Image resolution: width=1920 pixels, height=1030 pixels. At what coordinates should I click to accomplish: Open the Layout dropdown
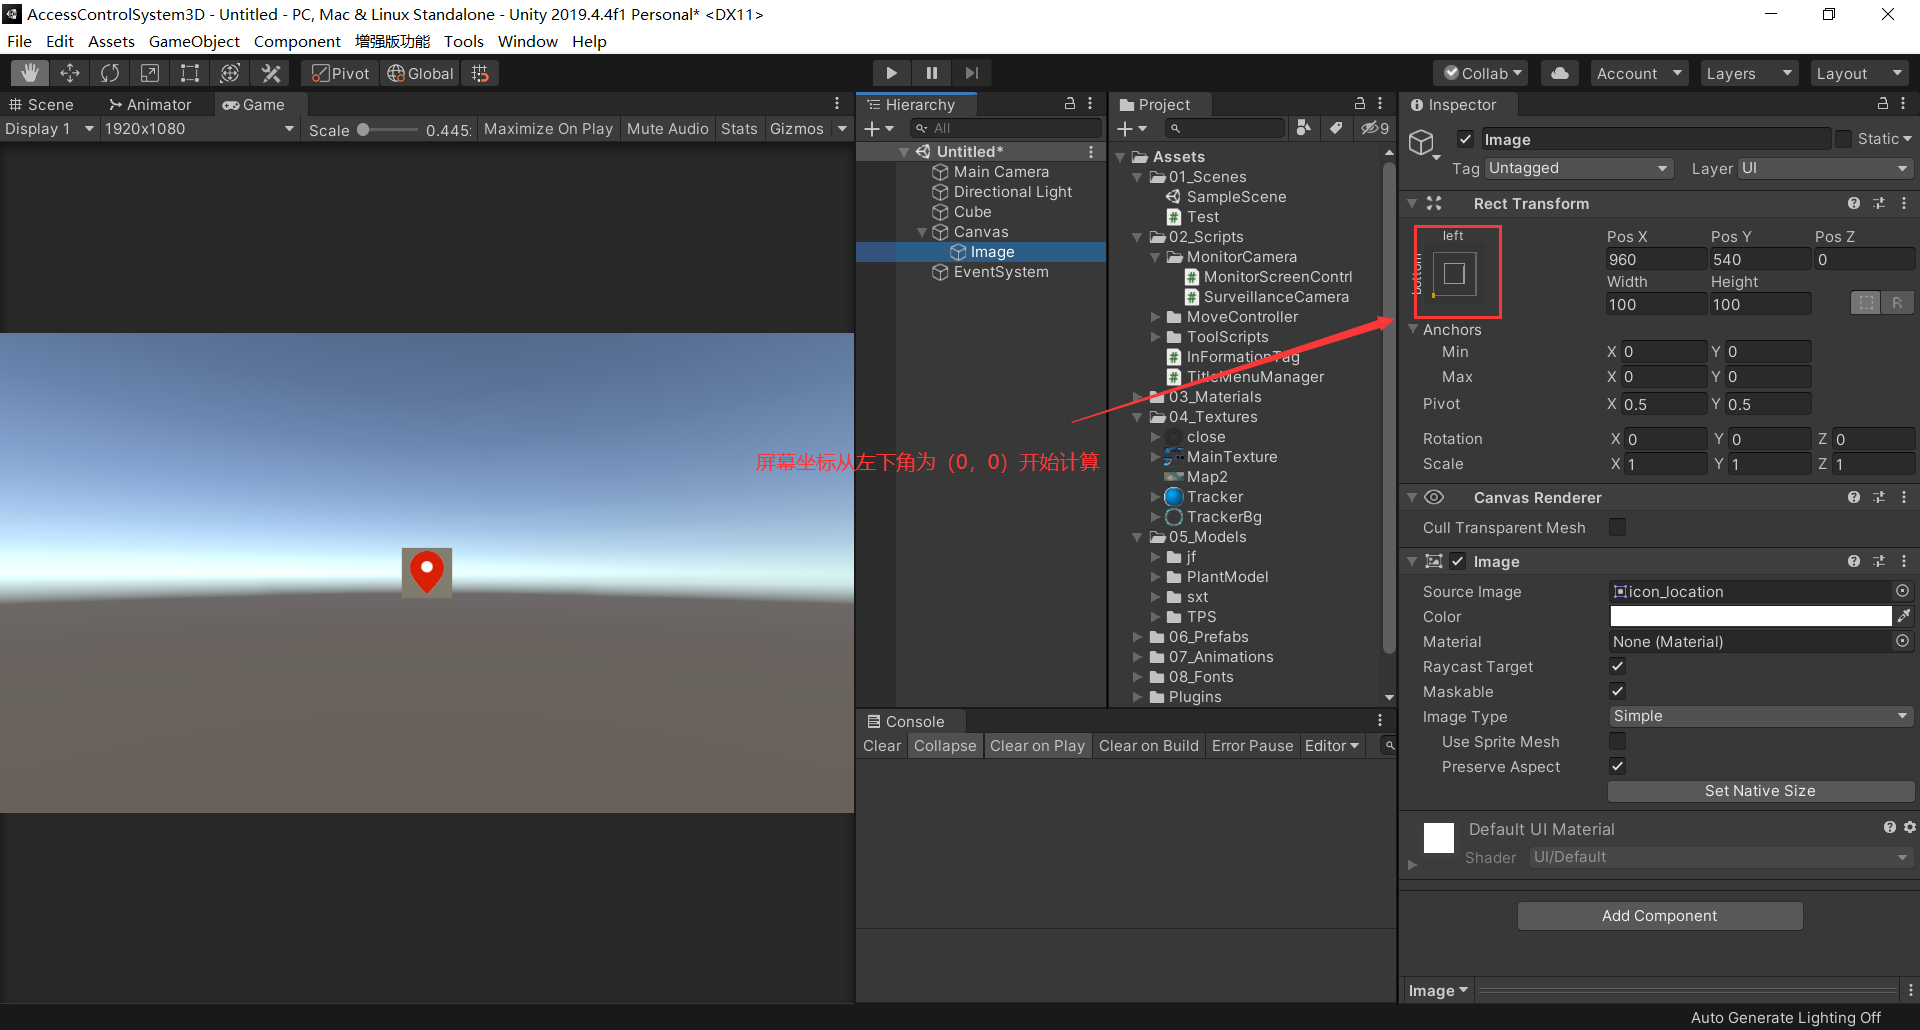1858,72
